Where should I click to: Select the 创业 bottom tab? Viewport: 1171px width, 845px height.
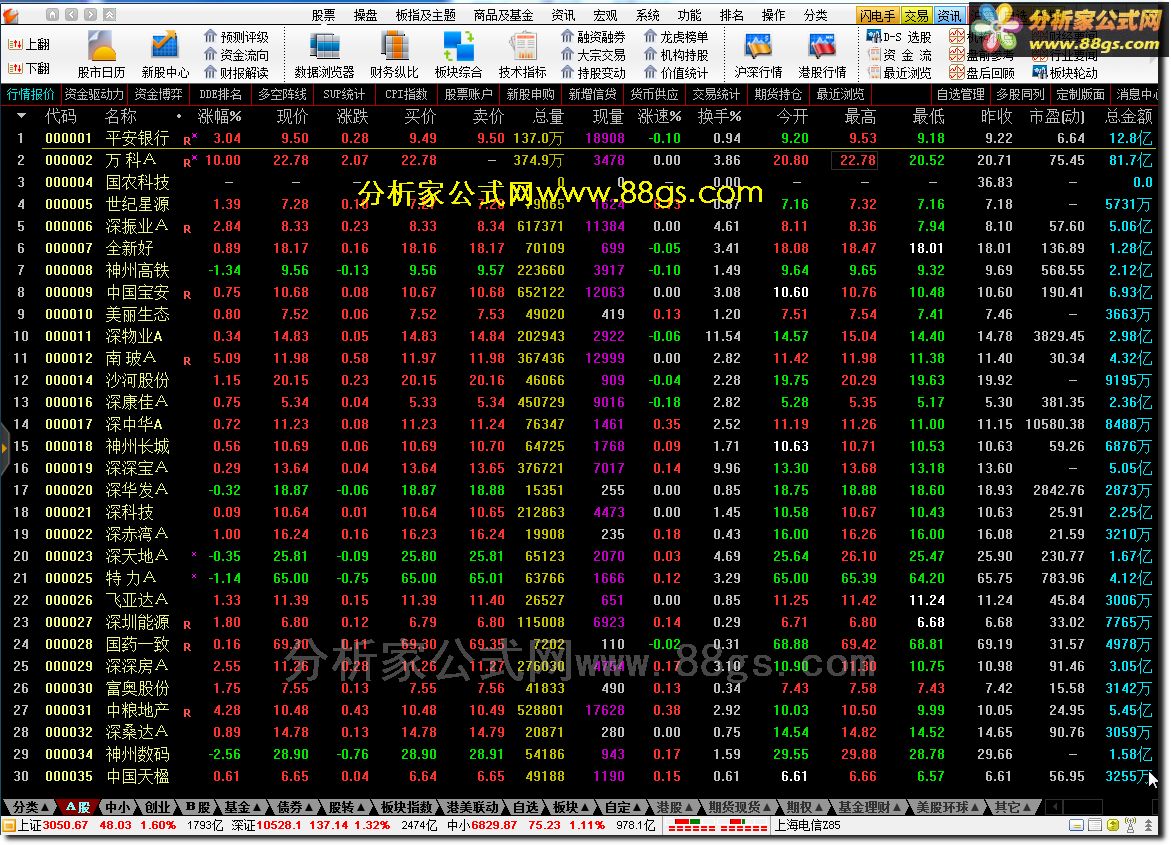157,807
